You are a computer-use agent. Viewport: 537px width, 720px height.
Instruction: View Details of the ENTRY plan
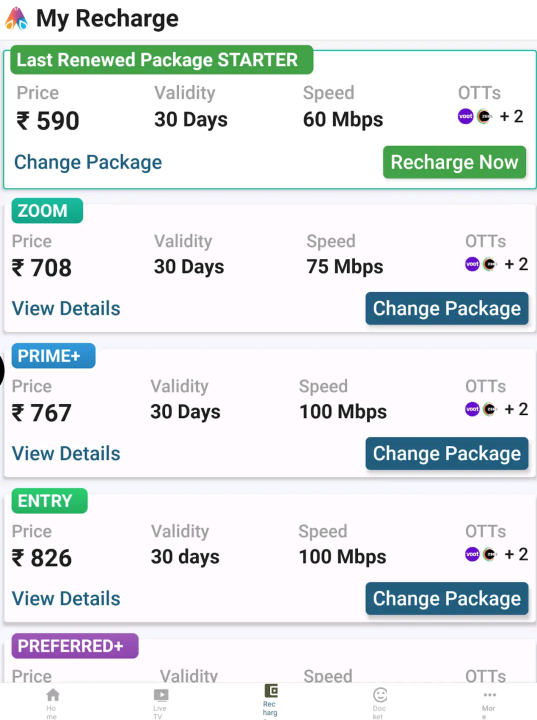(x=66, y=598)
